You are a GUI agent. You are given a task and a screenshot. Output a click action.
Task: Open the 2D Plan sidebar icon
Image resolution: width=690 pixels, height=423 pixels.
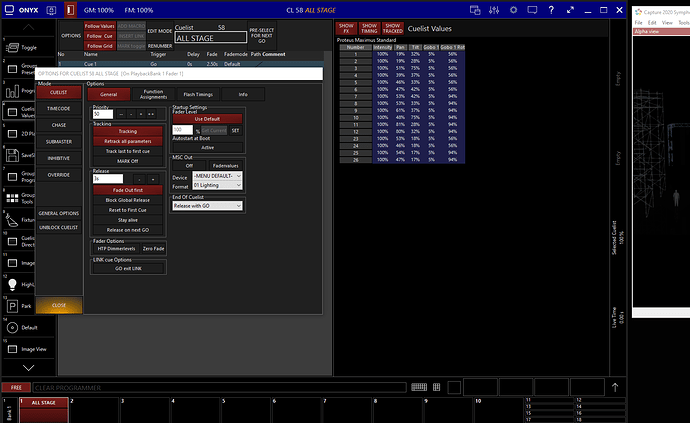(12, 134)
